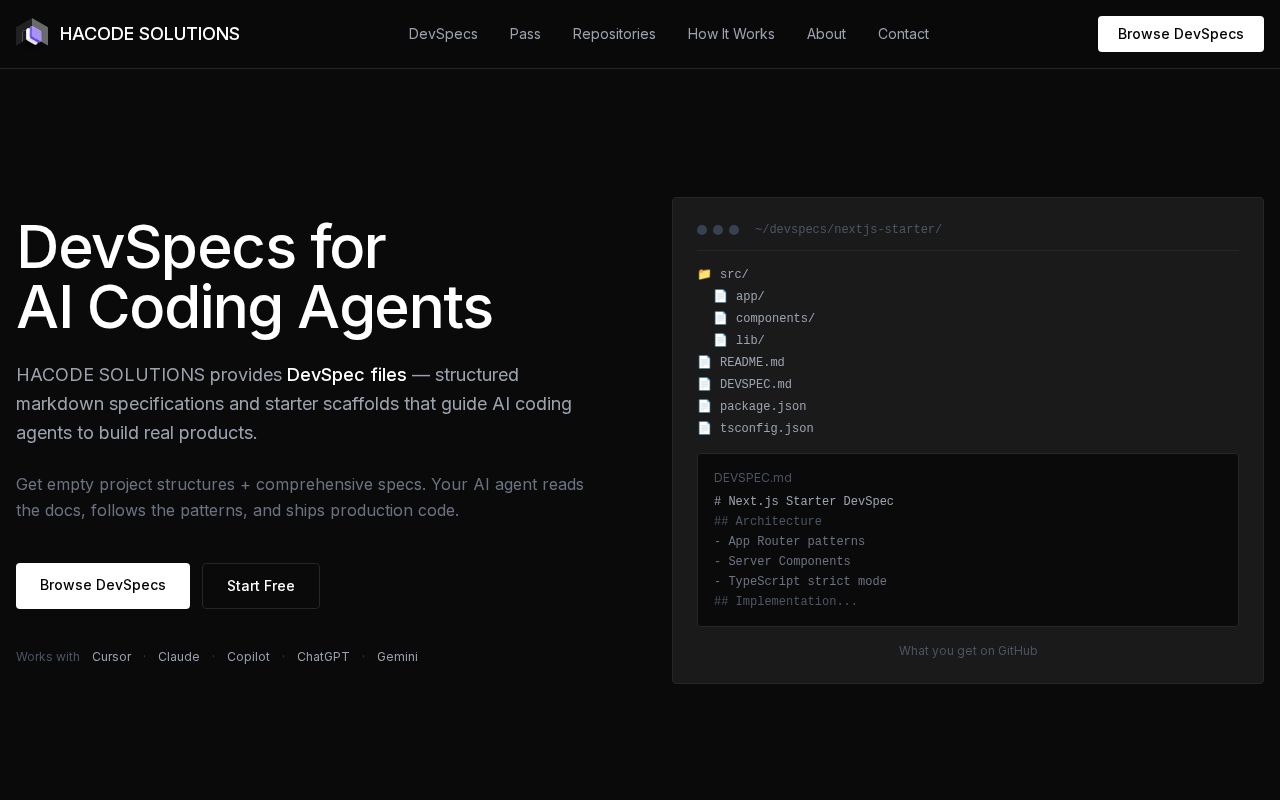Open Repositories in the top navigation
Viewport: 1280px width, 800px height.
(614, 34)
